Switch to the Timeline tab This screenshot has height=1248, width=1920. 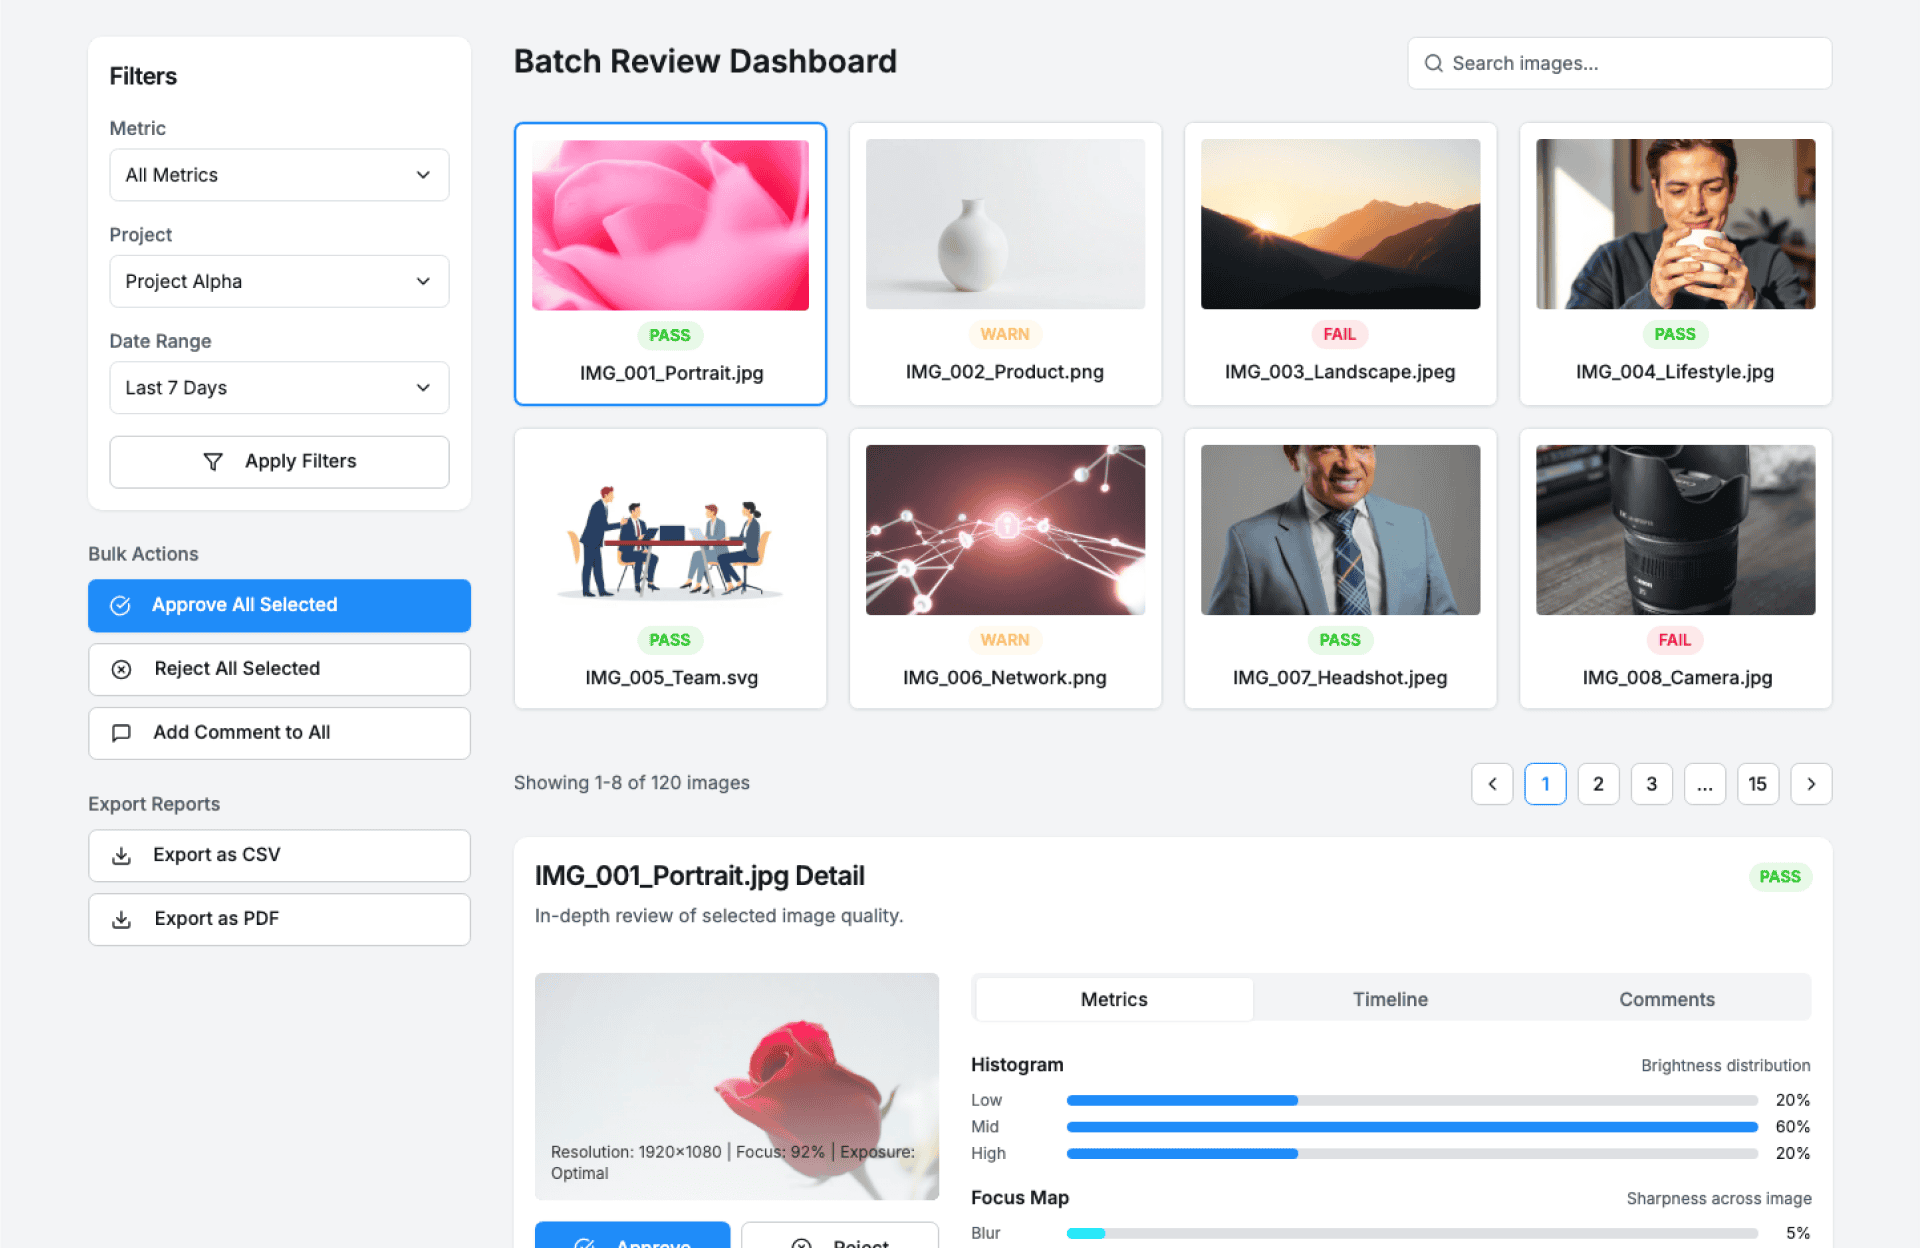click(1390, 999)
